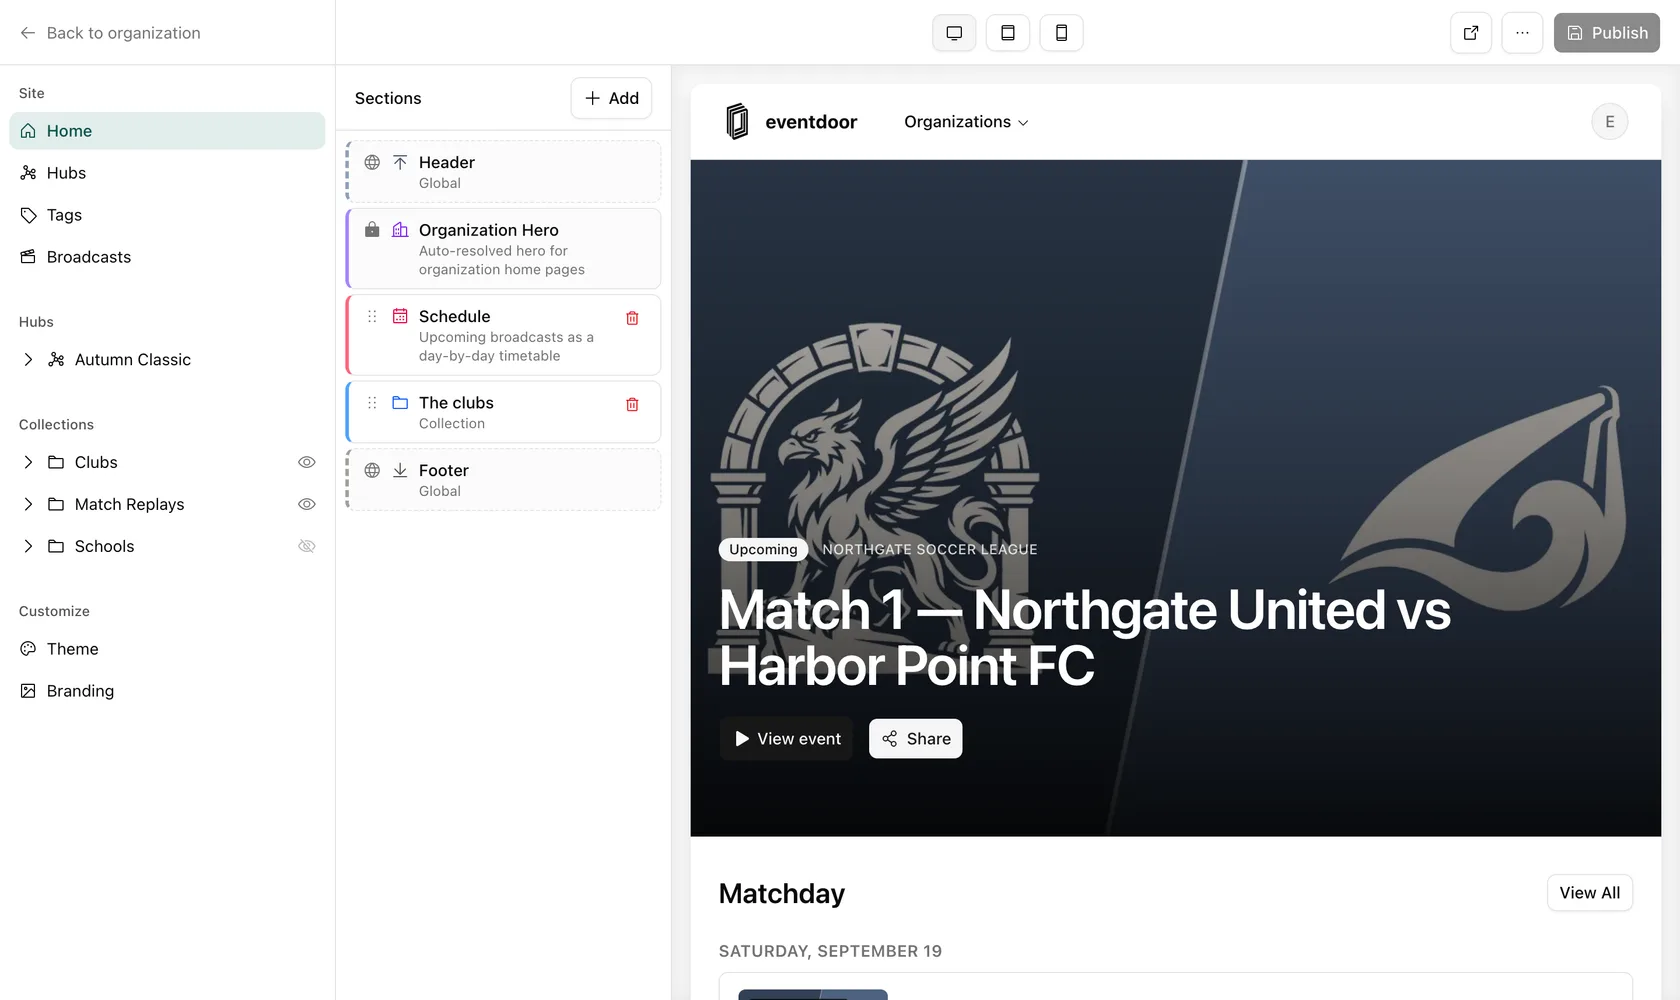
Task: Click the globe icon on Header section
Action: click(372, 162)
